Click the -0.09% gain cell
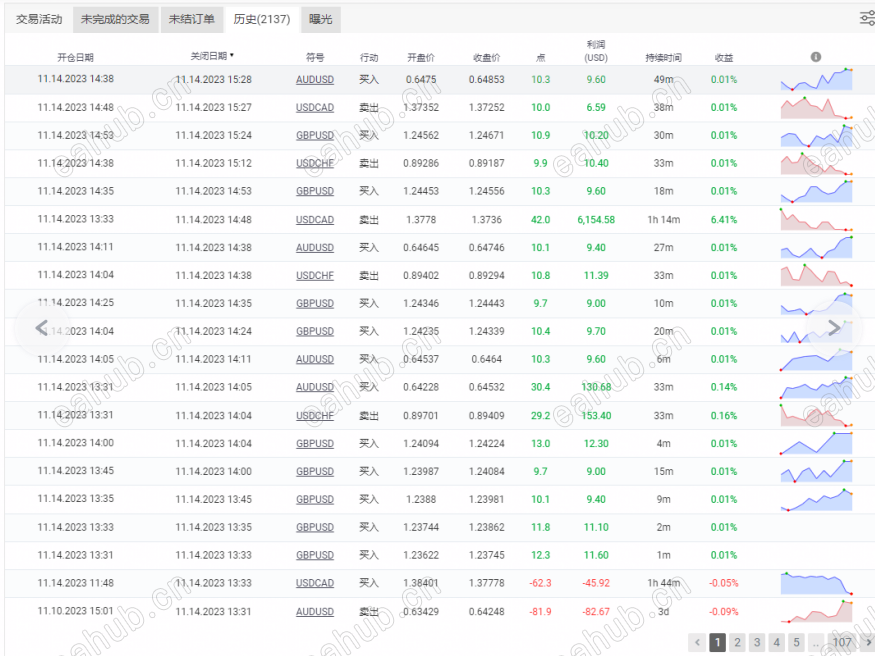The height and width of the screenshot is (656, 875). (724, 612)
